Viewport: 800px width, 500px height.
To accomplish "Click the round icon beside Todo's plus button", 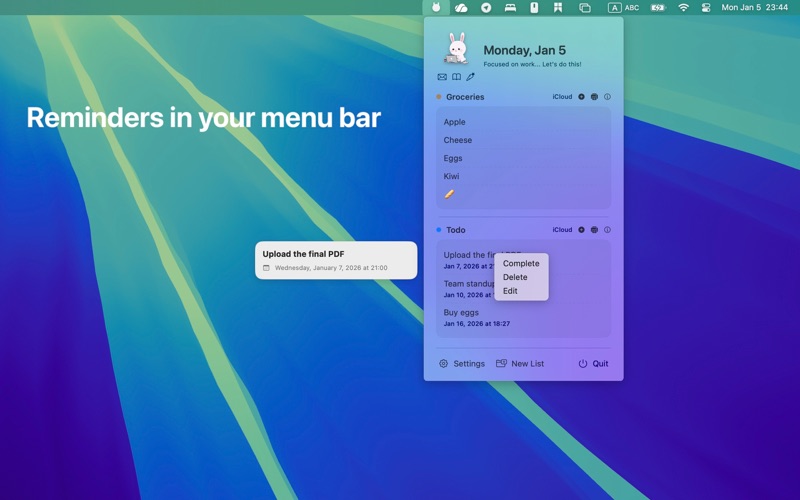I will [594, 230].
